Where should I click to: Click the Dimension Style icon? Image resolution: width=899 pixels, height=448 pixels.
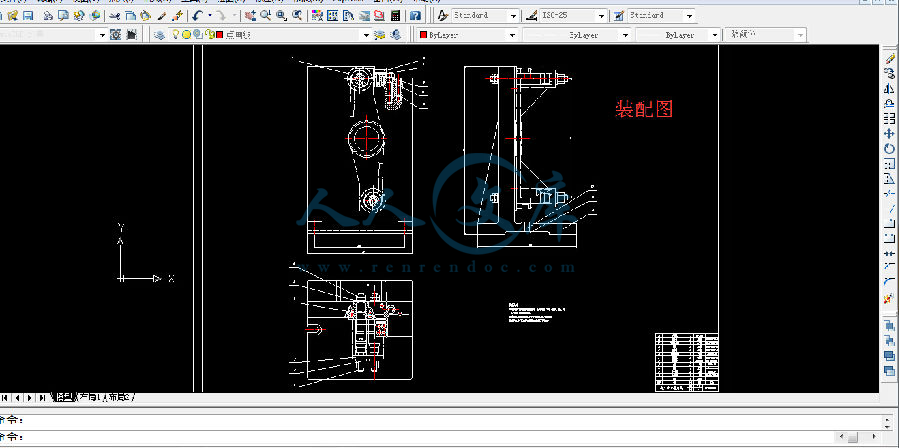pos(531,15)
